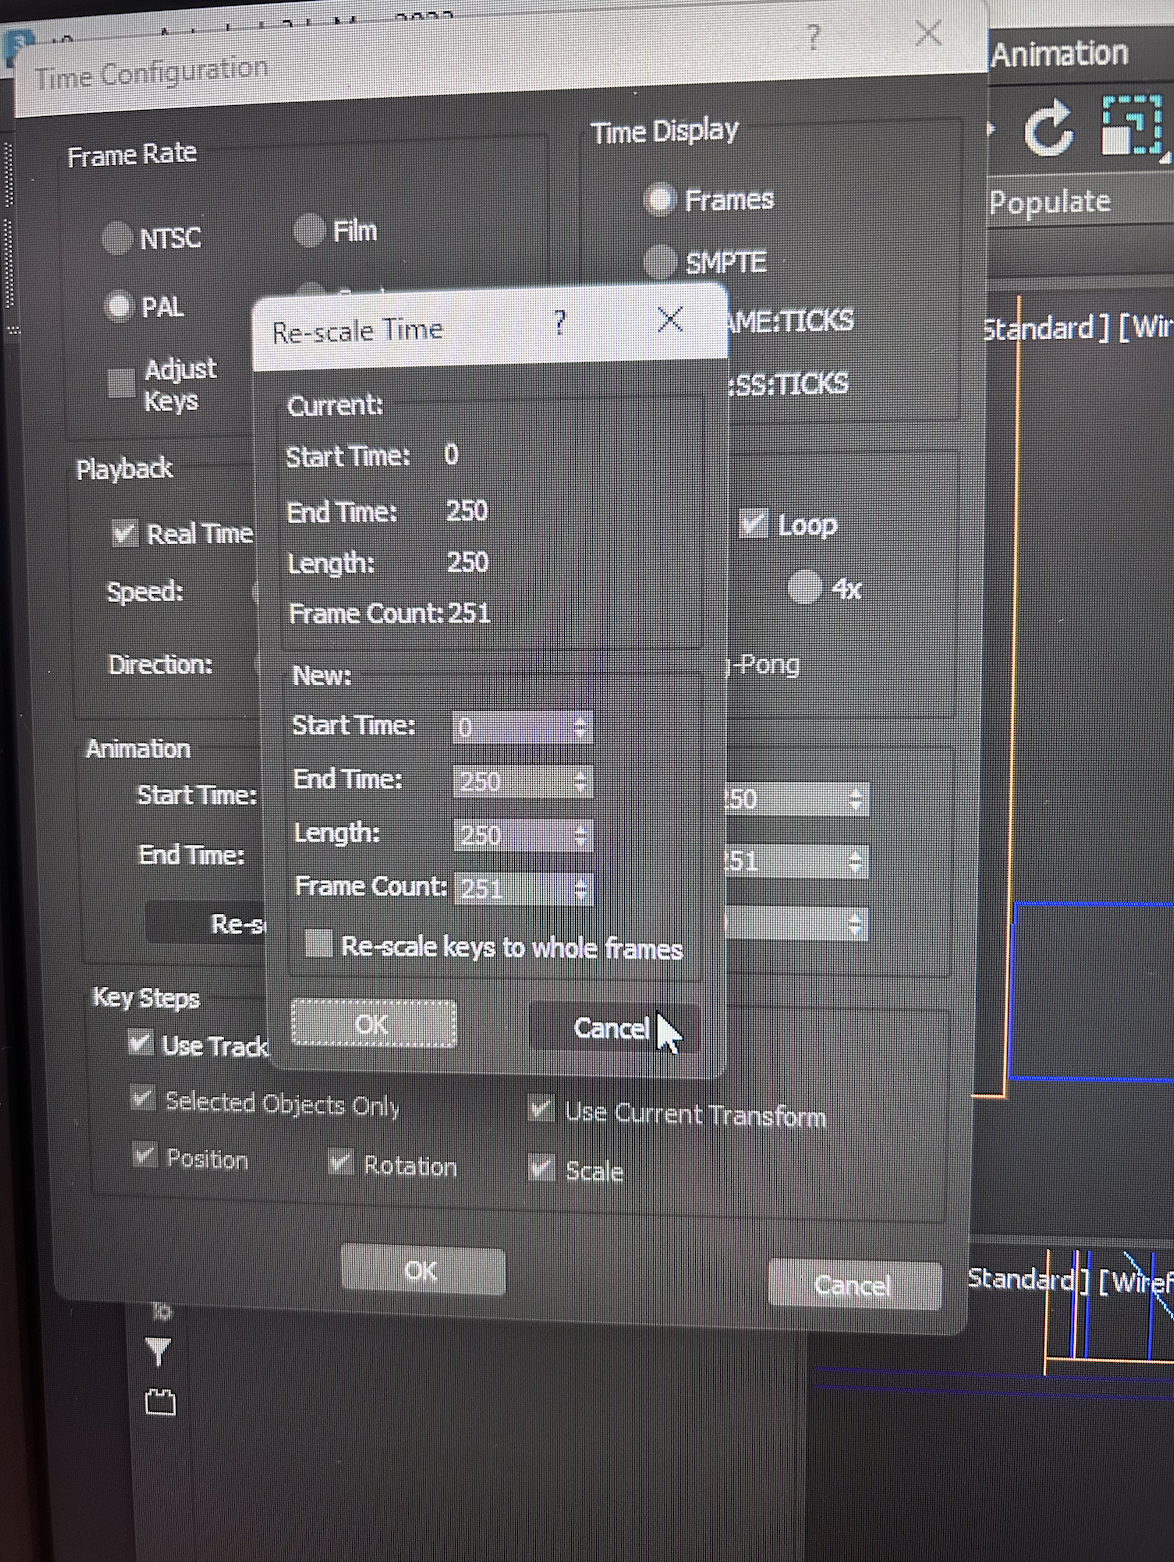Select the Film frame rate option
Screen dimensions: 1174x1562
point(309,230)
